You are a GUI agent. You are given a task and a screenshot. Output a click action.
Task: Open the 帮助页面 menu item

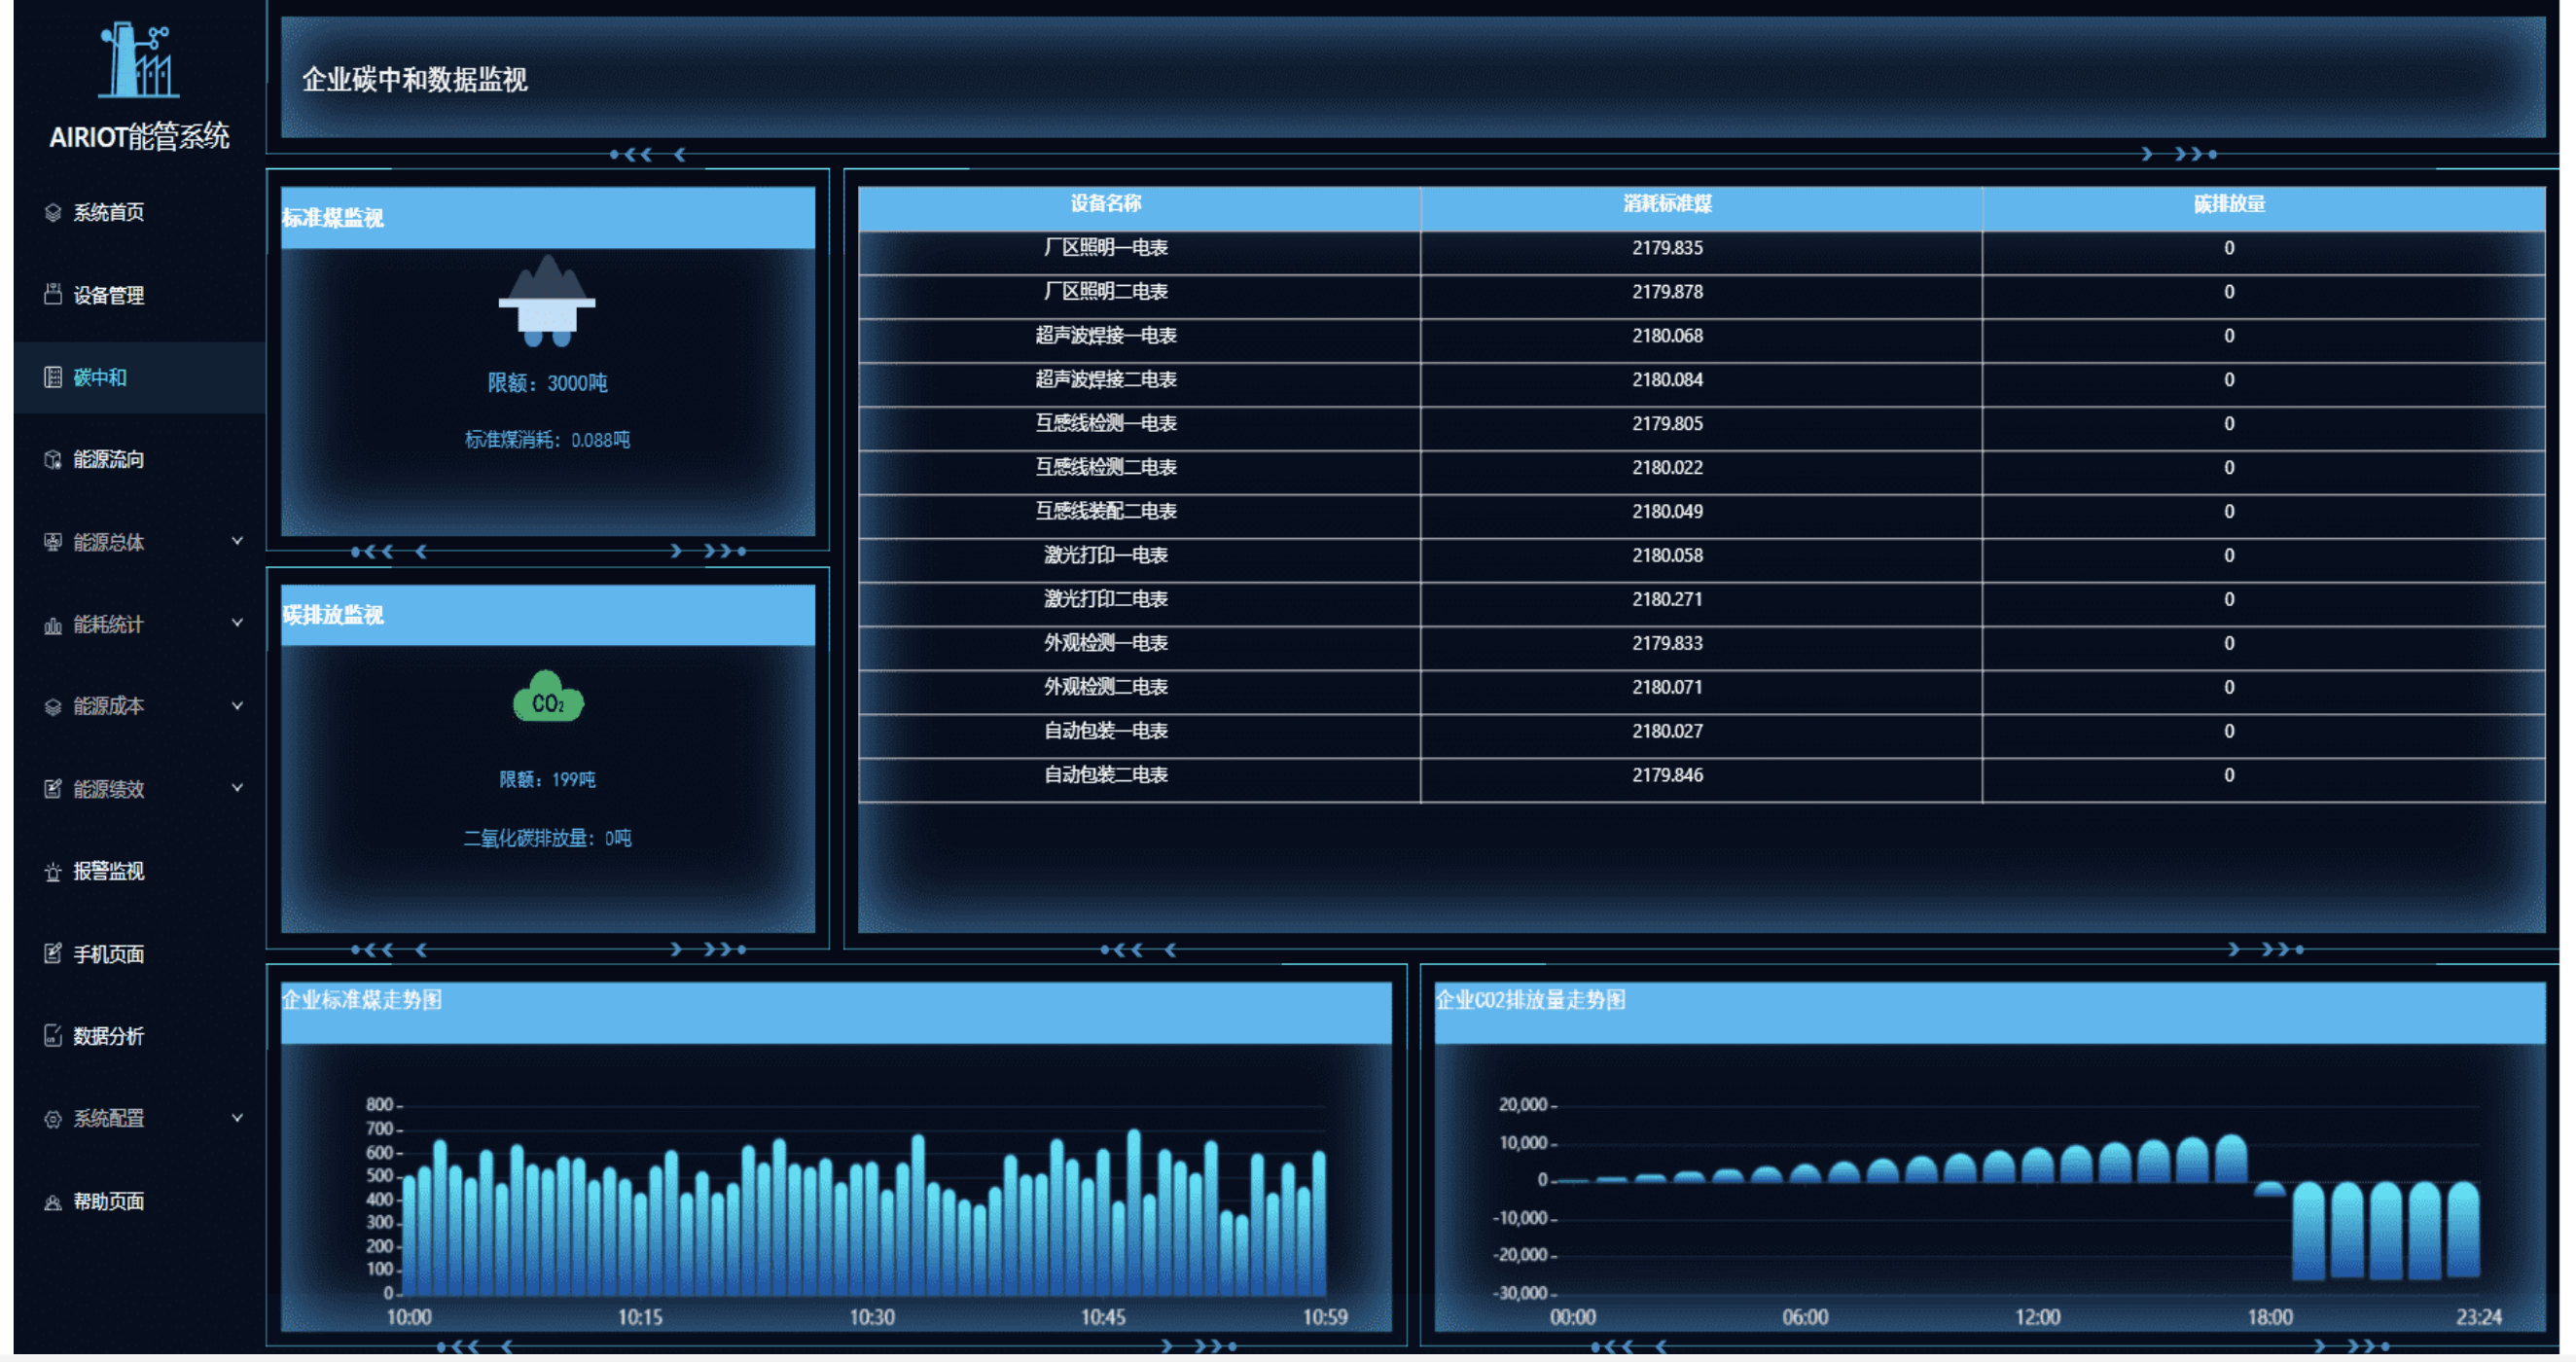click(x=139, y=1201)
